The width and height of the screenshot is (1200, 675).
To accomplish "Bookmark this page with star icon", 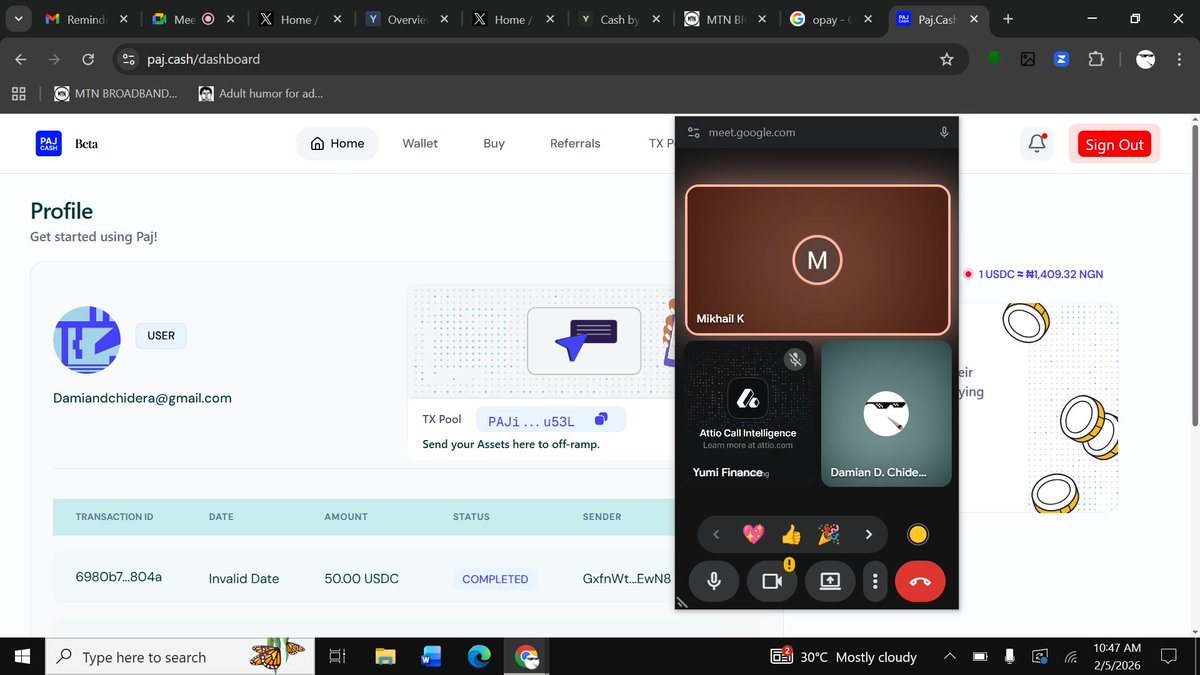I will pos(946,60).
